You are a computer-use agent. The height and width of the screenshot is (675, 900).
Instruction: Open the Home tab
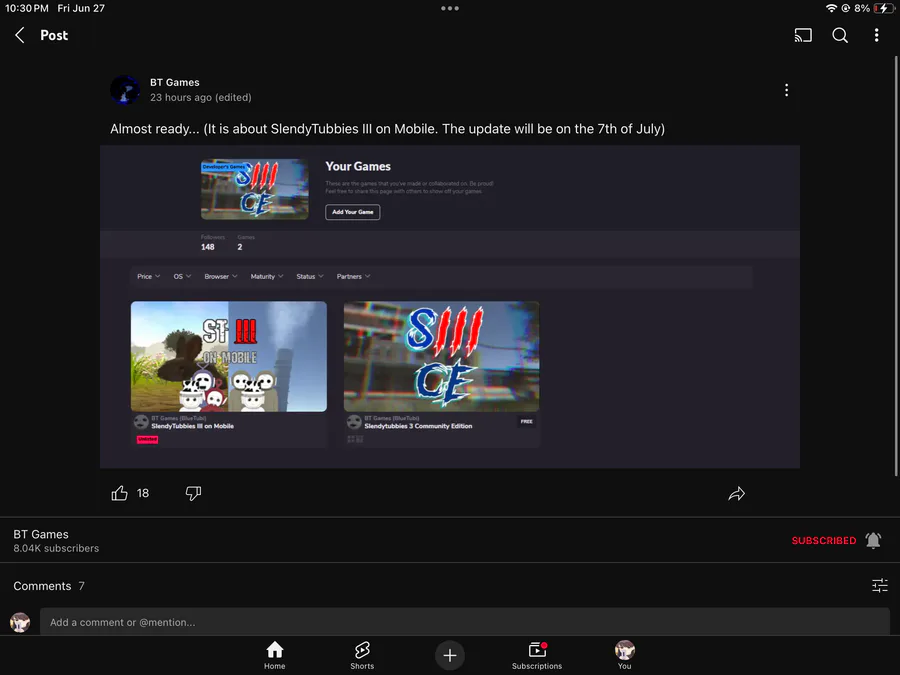[274, 655]
